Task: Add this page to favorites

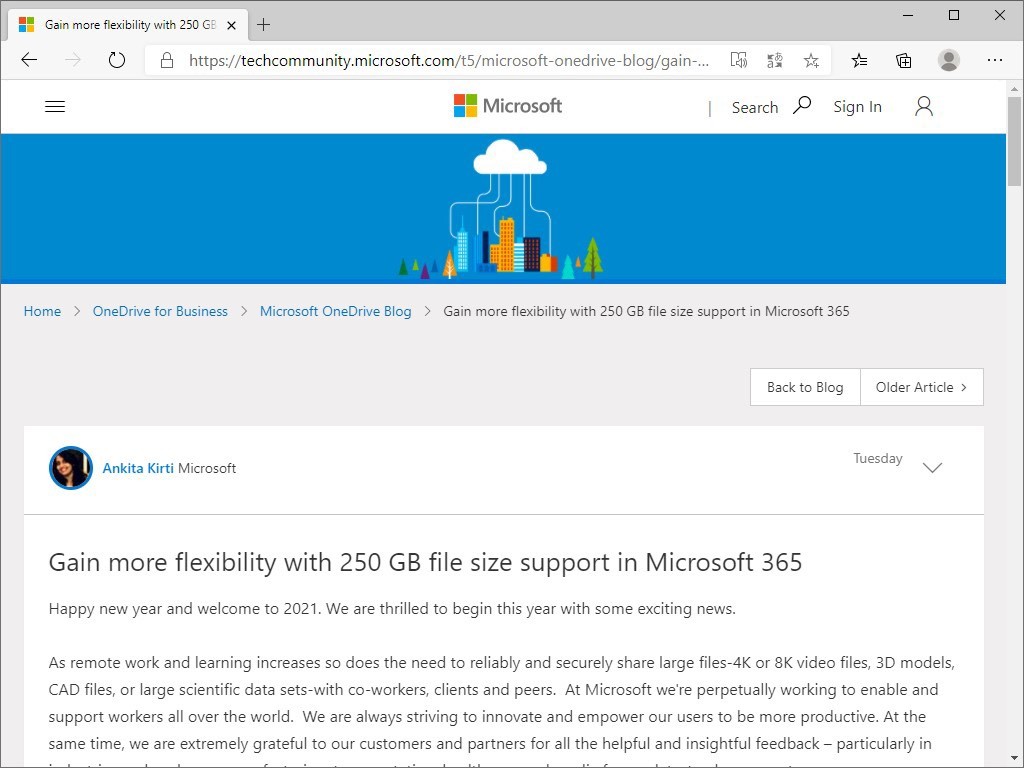Action: (x=812, y=61)
